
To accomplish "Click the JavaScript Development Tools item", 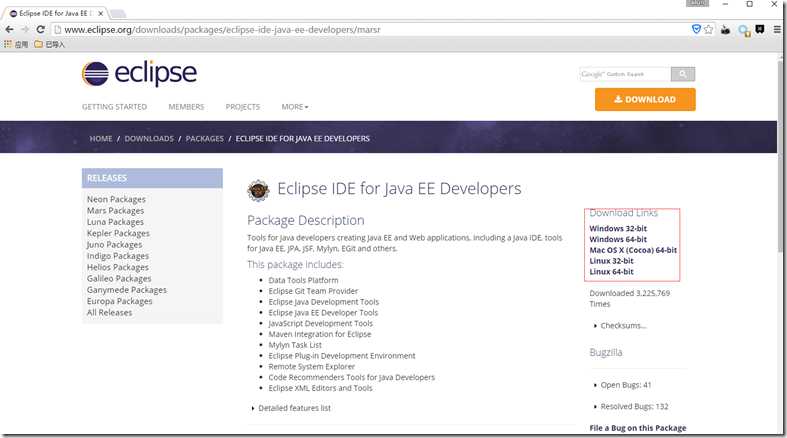I will pos(320,324).
